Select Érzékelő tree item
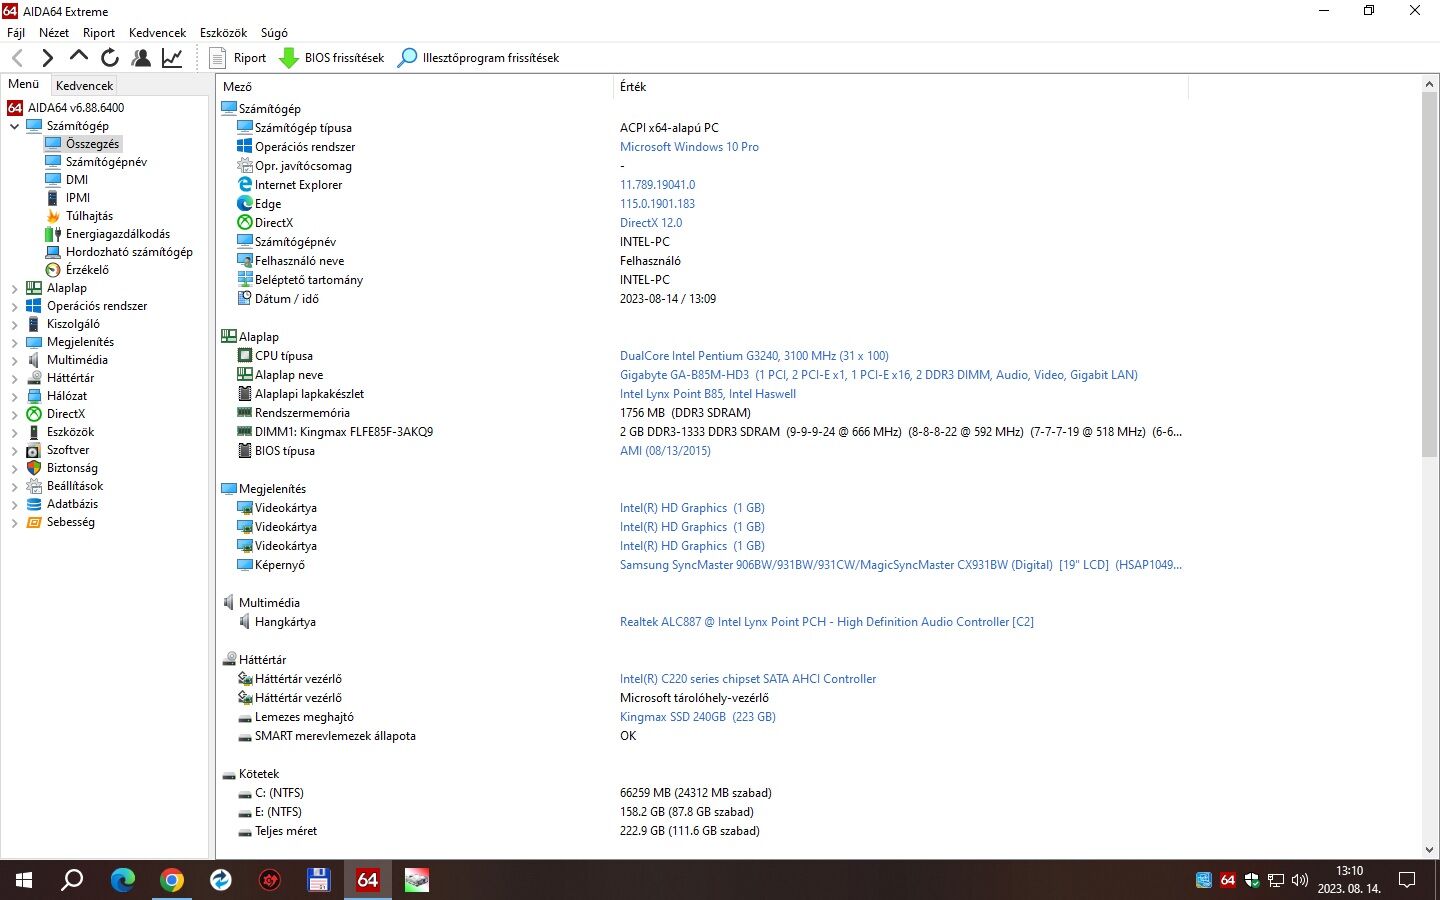The height and width of the screenshot is (900, 1440). (87, 270)
